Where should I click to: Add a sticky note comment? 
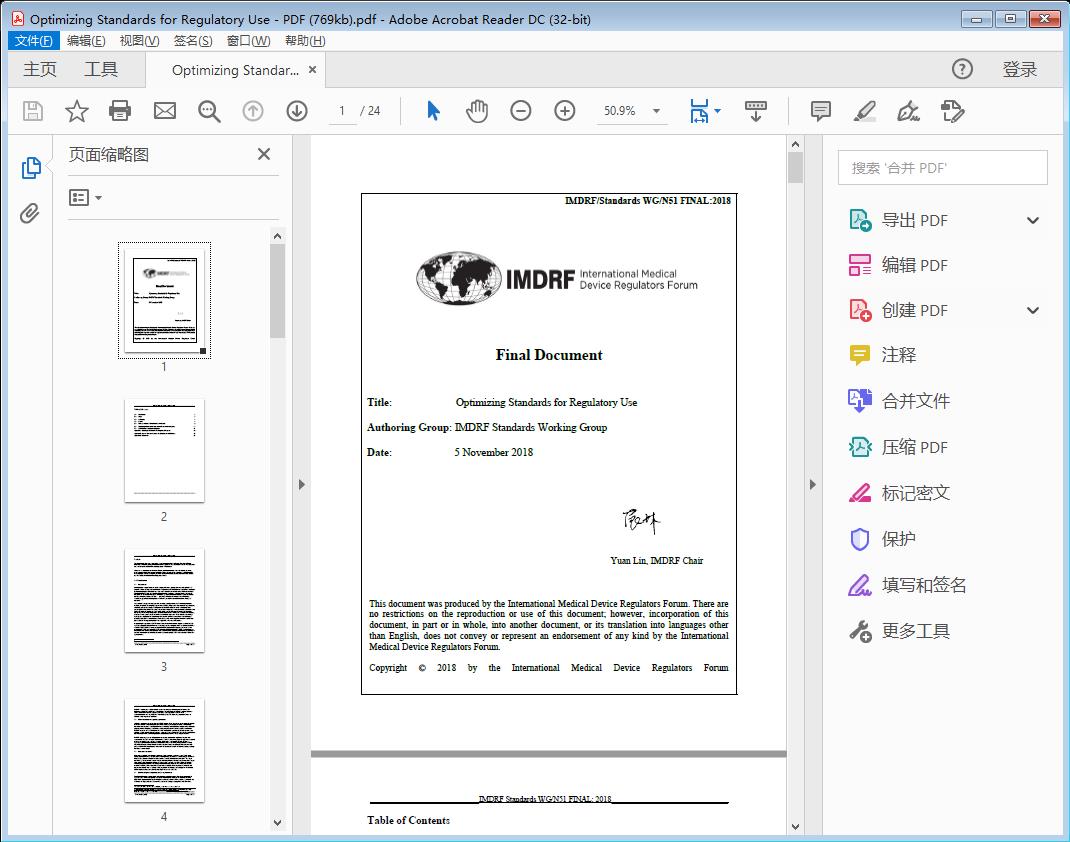click(820, 111)
